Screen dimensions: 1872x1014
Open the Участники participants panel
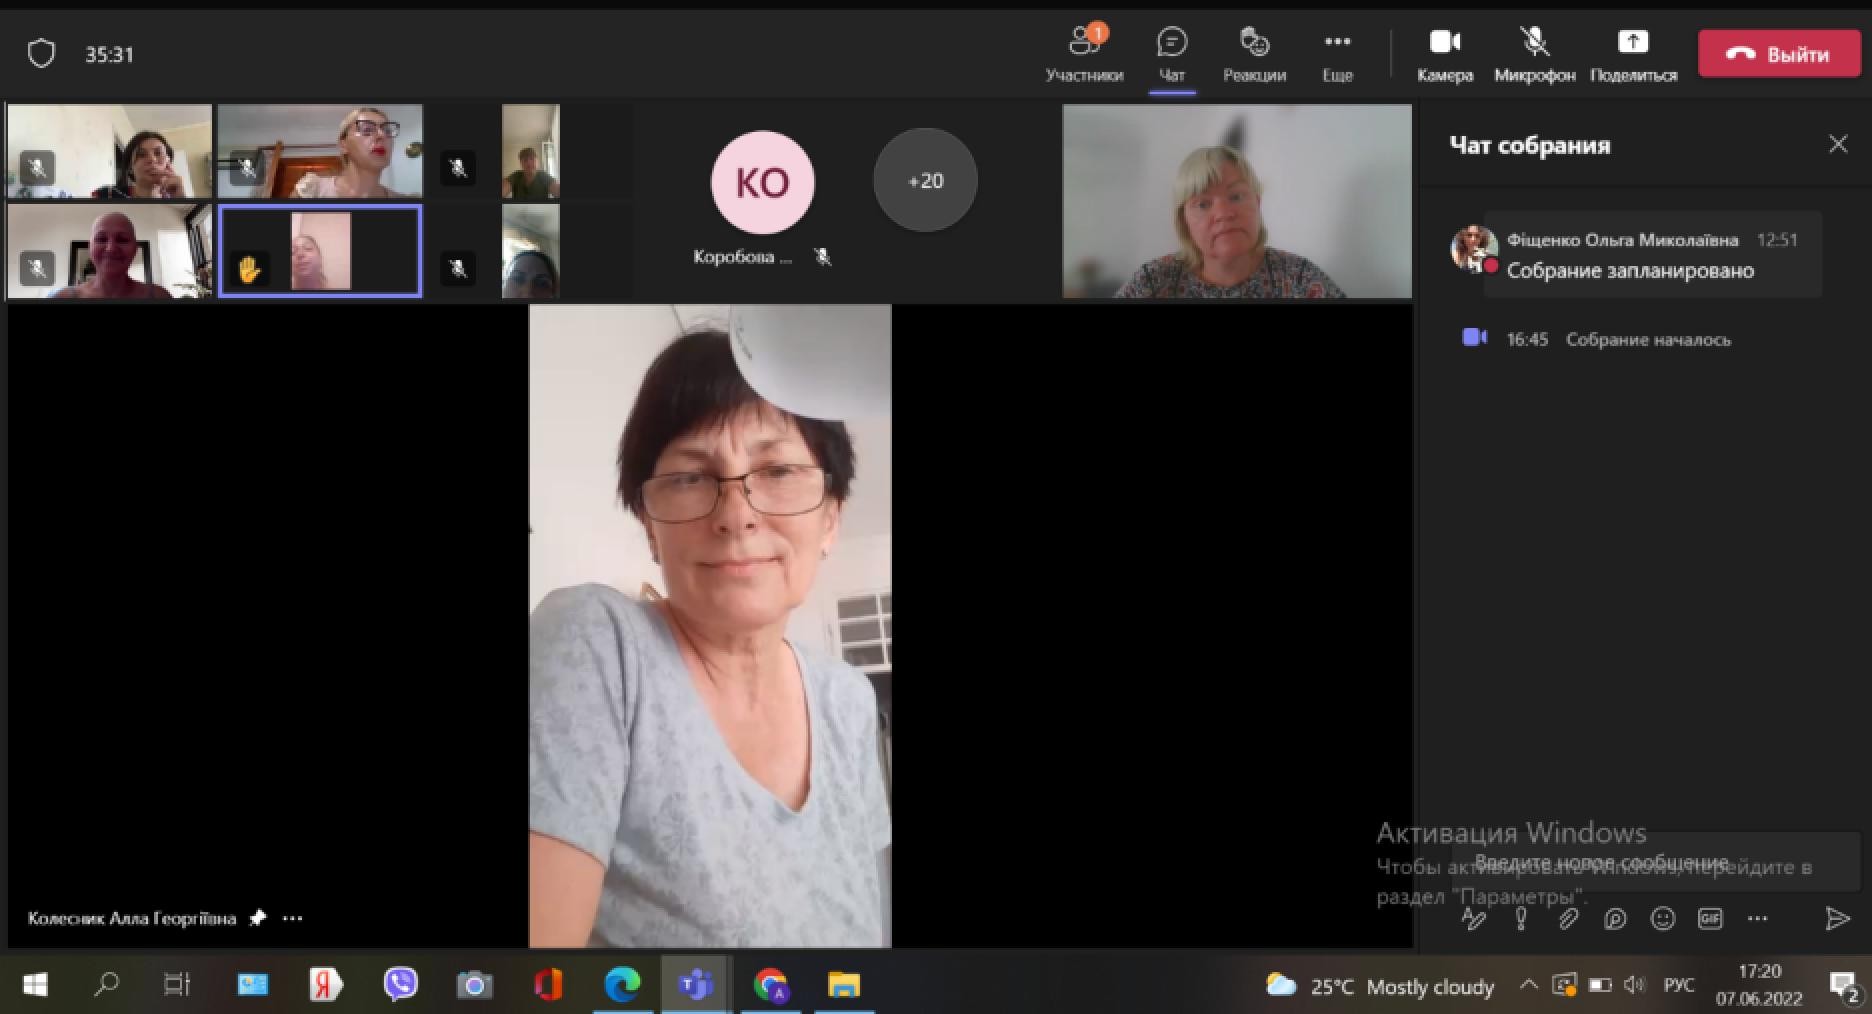pyautogui.click(x=1084, y=54)
